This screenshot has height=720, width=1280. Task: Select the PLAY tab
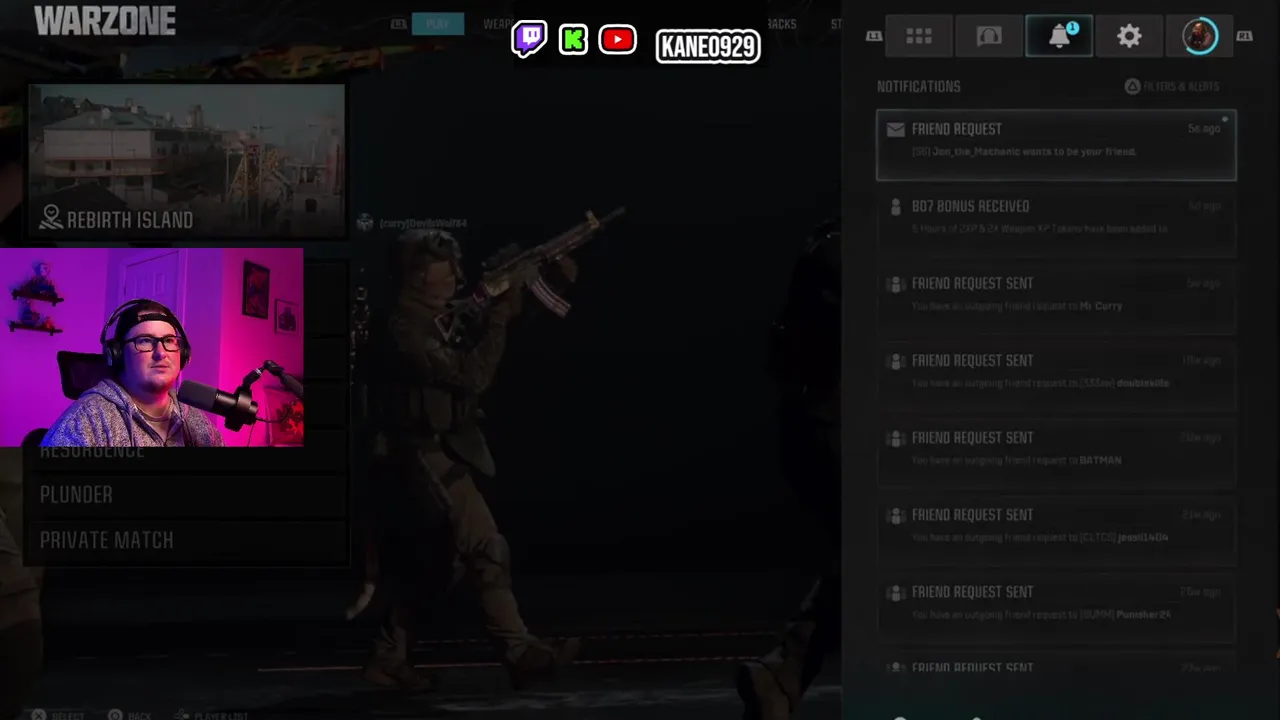[x=437, y=24]
